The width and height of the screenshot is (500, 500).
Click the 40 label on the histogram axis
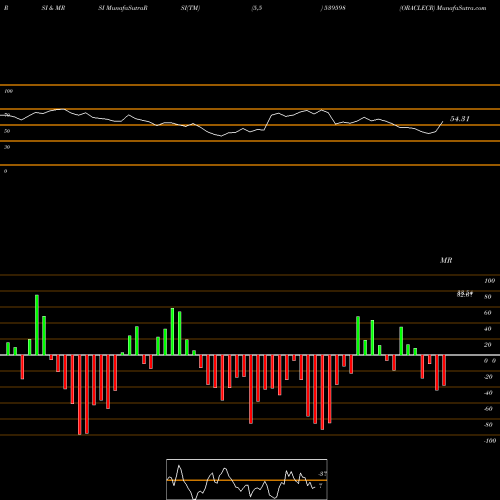(x=488, y=329)
